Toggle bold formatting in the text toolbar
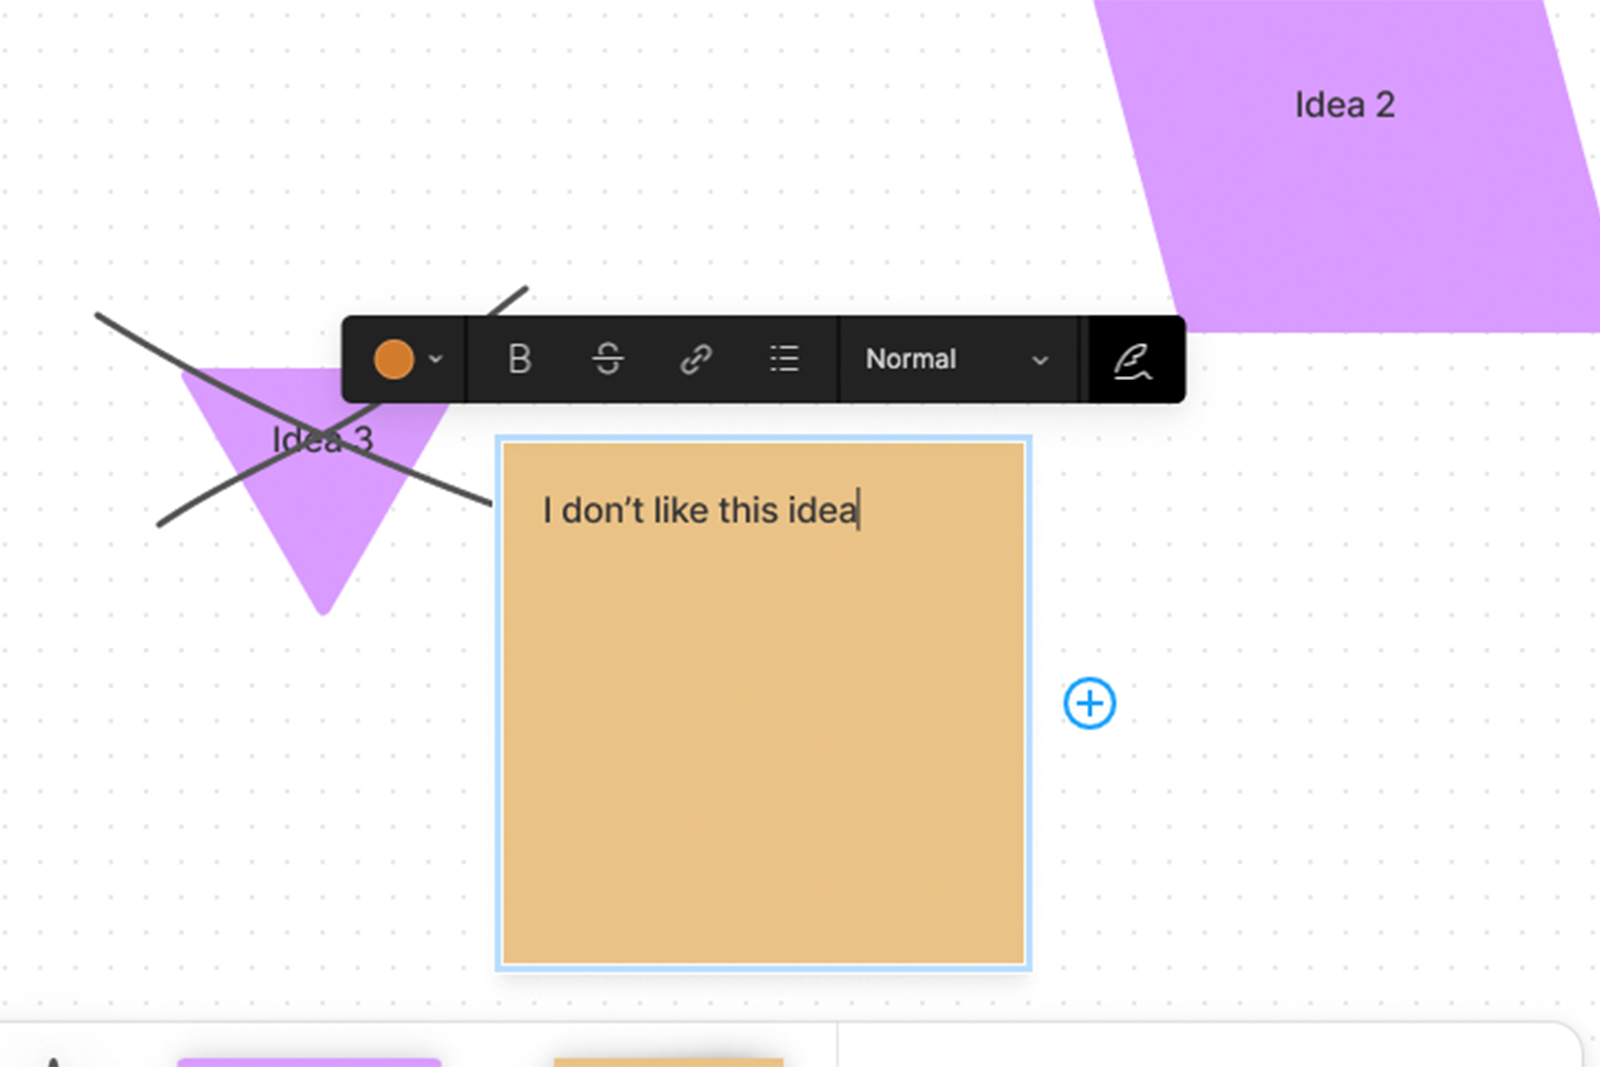Image resolution: width=1600 pixels, height=1067 pixels. [518, 360]
